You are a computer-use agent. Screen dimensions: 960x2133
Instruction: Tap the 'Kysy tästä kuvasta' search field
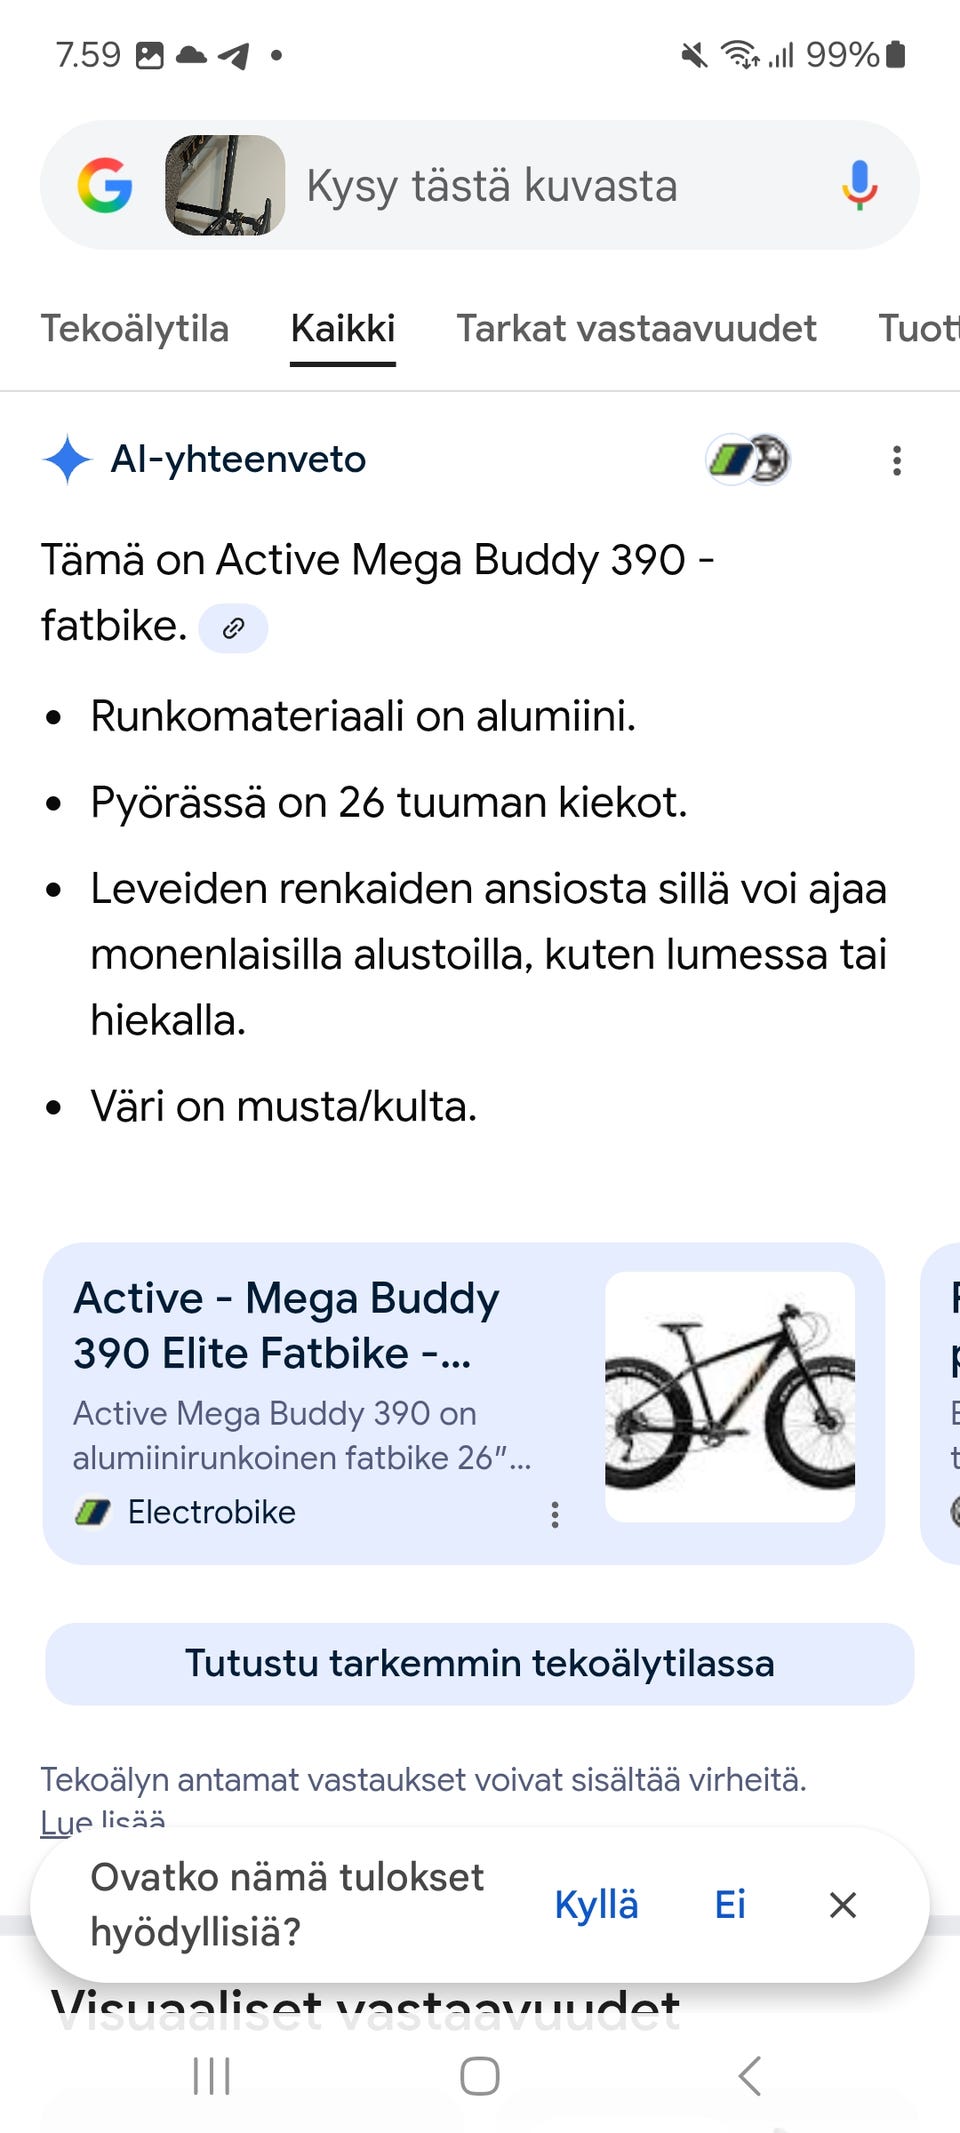493,186
